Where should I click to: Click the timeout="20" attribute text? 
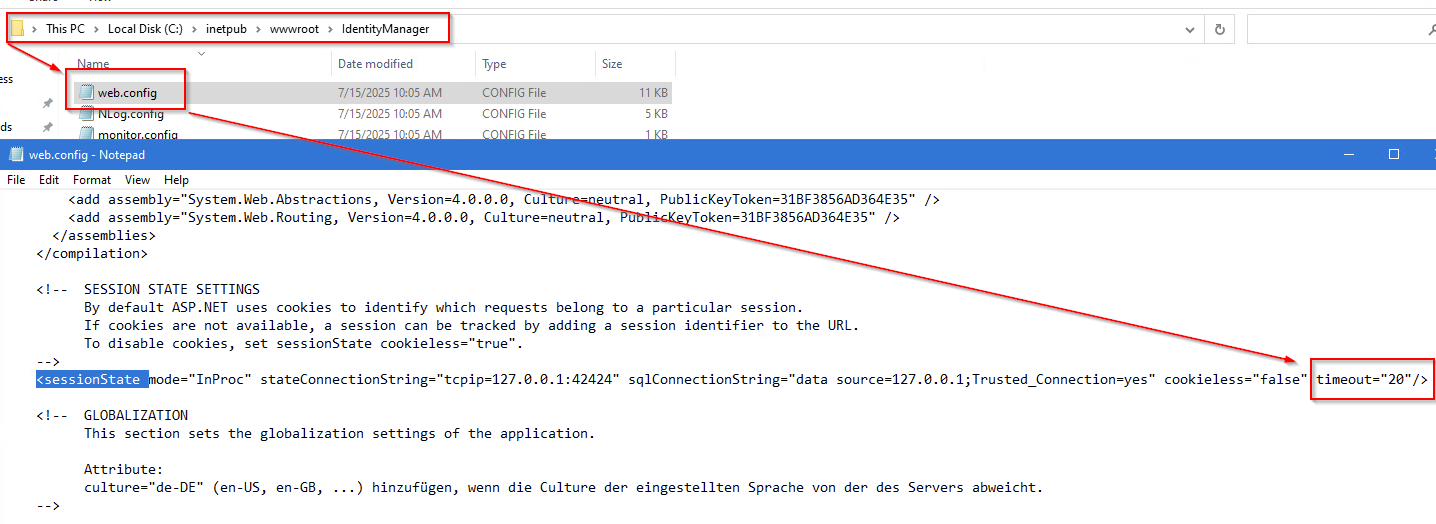1364,380
